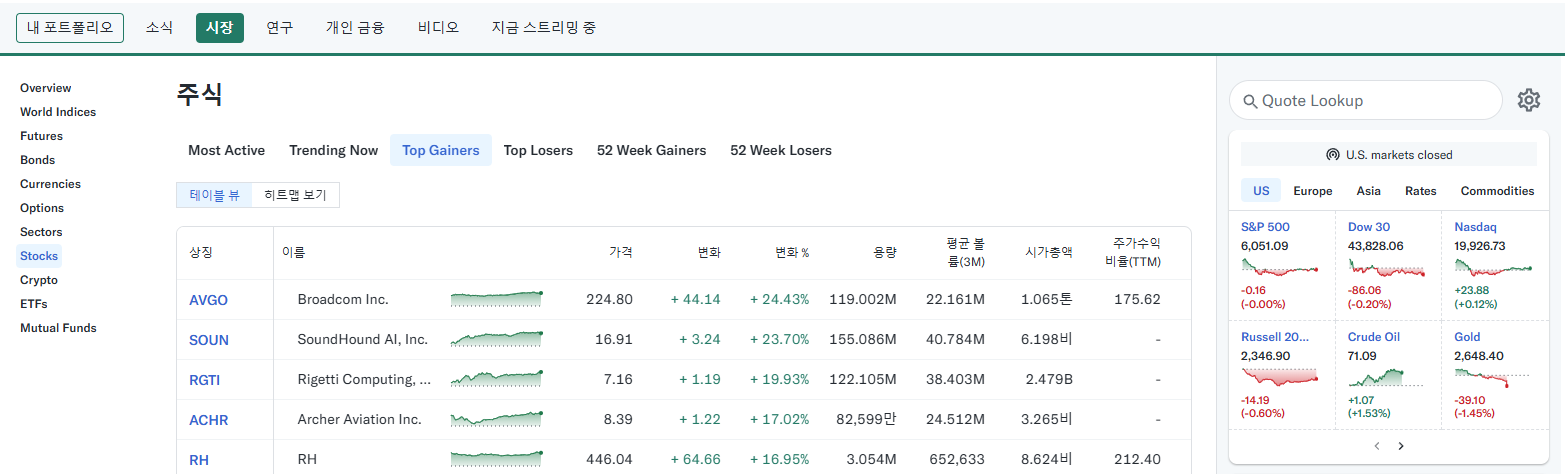
Task: Sort by 시가총액 market cap column header
Action: (1049, 252)
